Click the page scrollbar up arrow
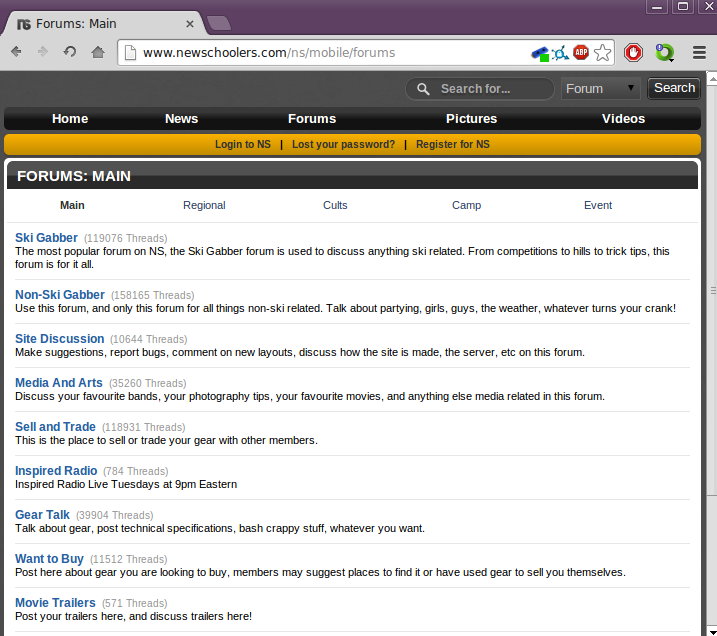717x636 pixels. (712, 78)
